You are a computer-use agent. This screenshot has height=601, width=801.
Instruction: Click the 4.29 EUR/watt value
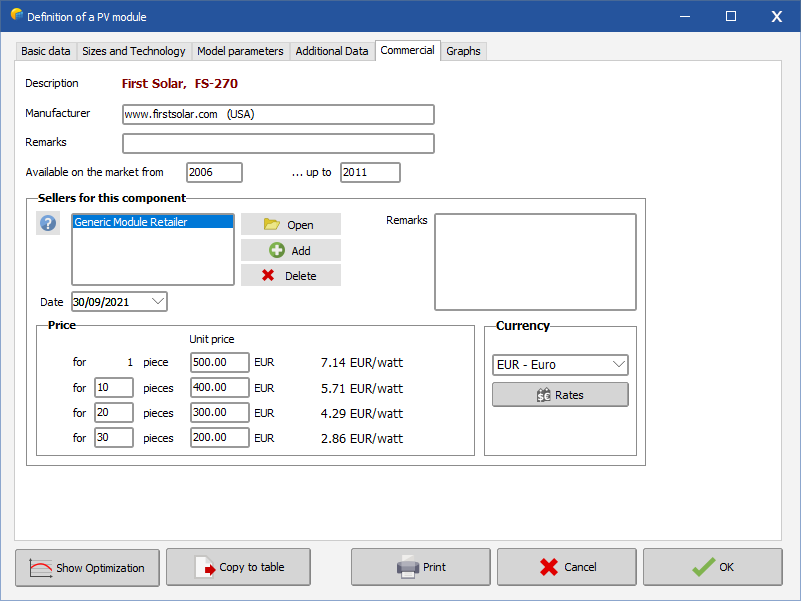coord(362,413)
